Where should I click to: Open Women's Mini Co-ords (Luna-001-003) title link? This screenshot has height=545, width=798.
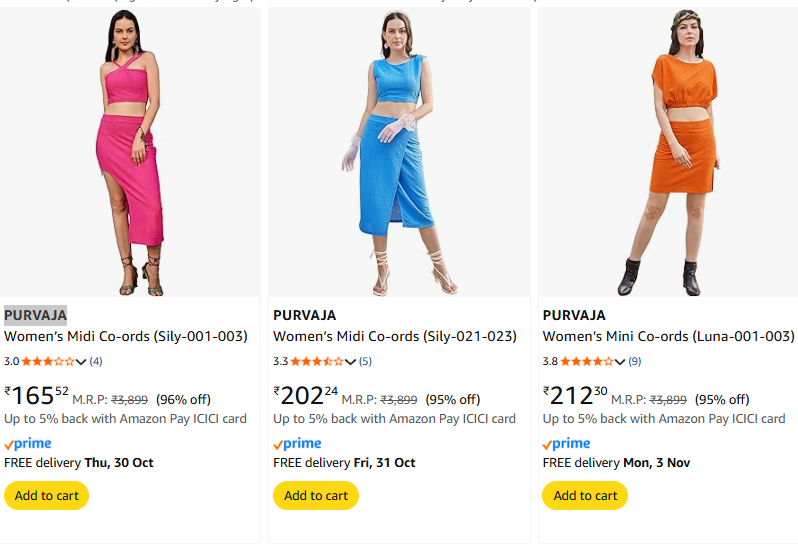[x=668, y=336]
